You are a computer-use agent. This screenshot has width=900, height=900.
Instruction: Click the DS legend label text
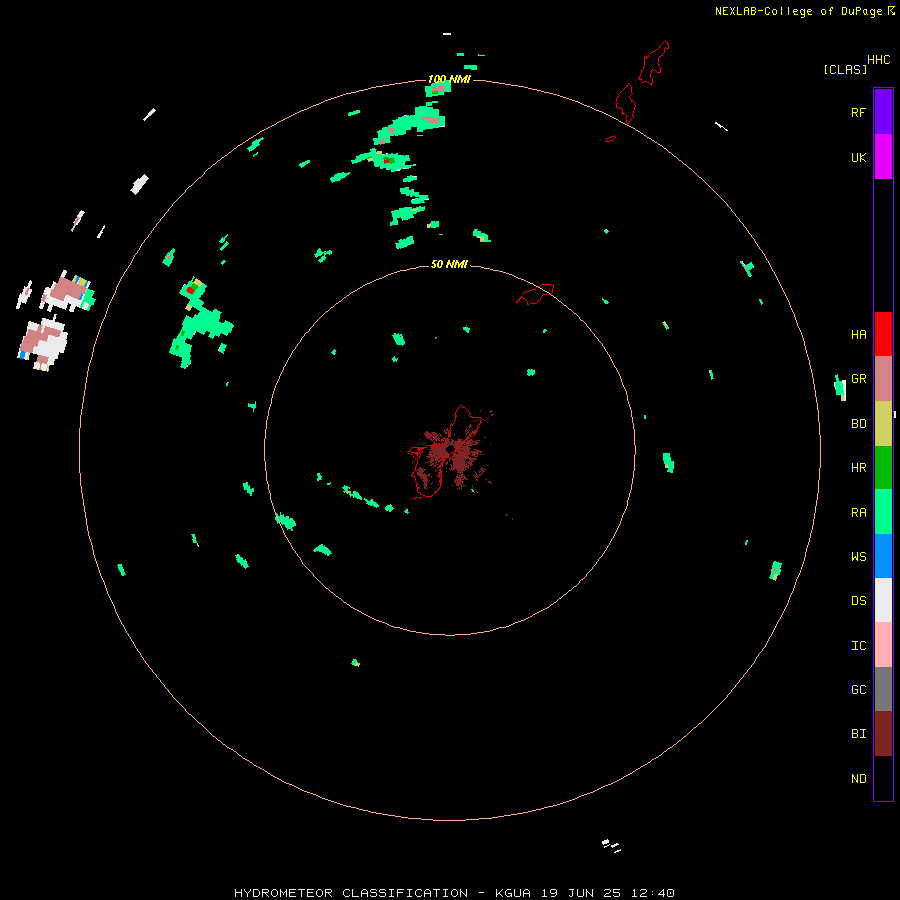859,601
